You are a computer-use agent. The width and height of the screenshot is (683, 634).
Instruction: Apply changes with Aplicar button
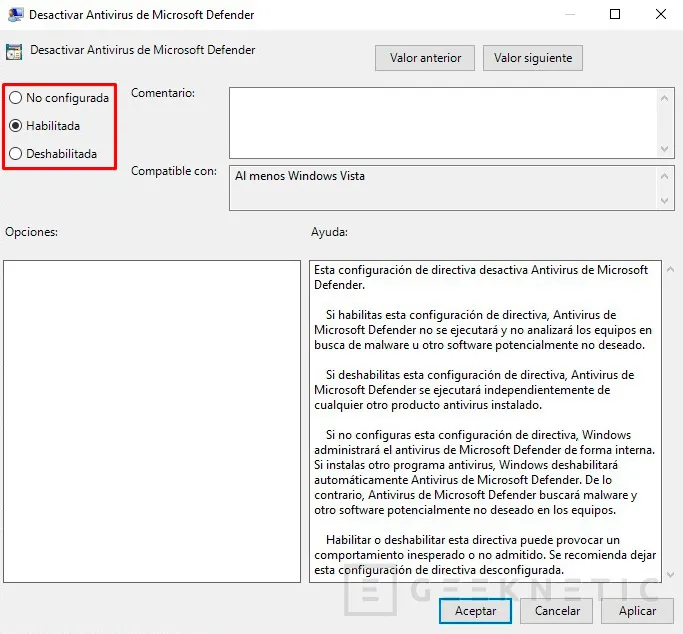click(637, 611)
